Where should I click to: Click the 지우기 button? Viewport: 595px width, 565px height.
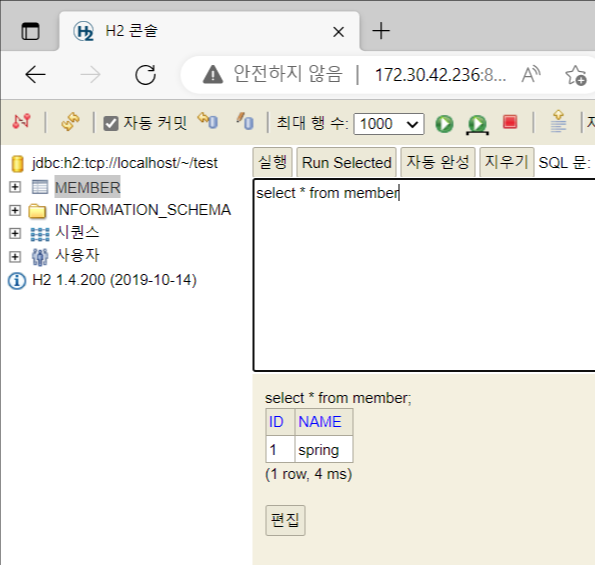click(506, 162)
